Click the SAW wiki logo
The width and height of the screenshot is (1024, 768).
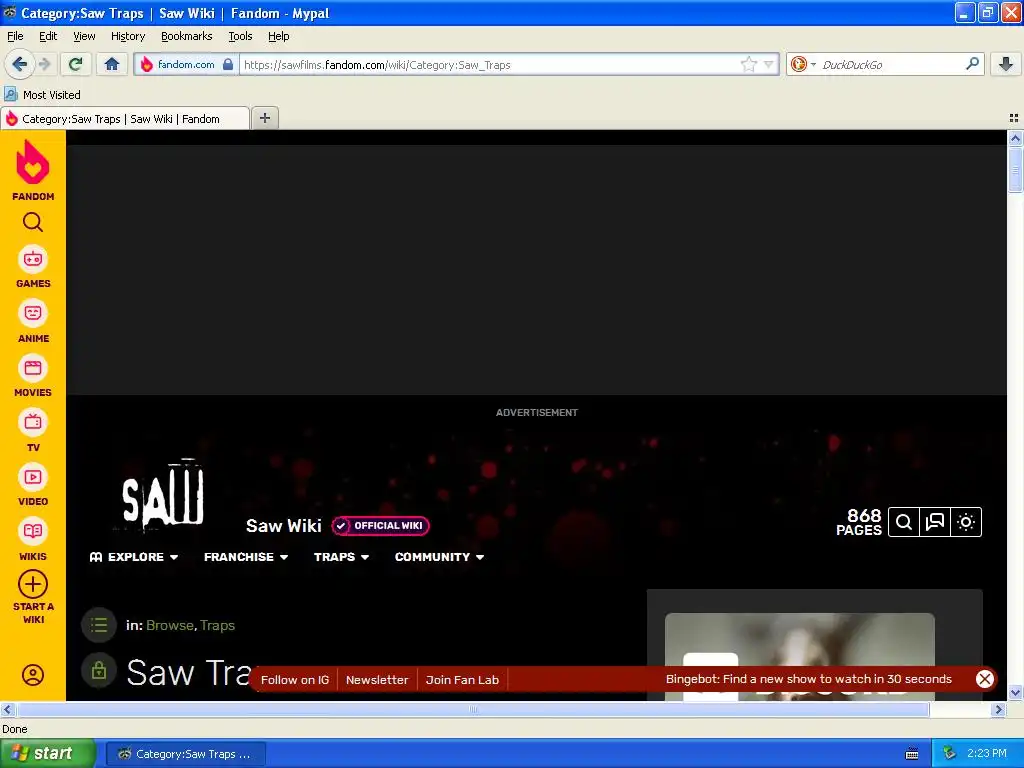tap(163, 494)
